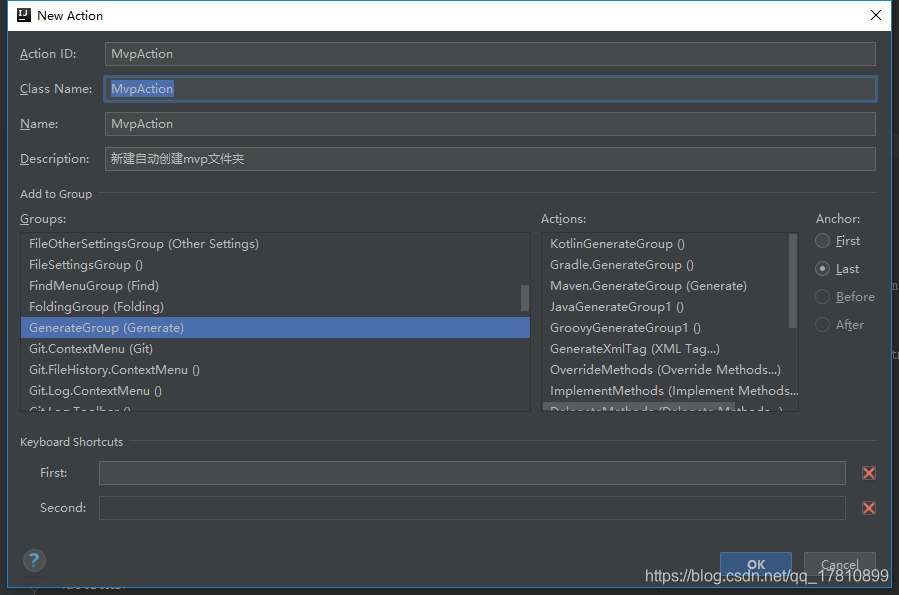Screen dimensions: 899x595
Task: Focus the Description text field
Action: (x=490, y=159)
